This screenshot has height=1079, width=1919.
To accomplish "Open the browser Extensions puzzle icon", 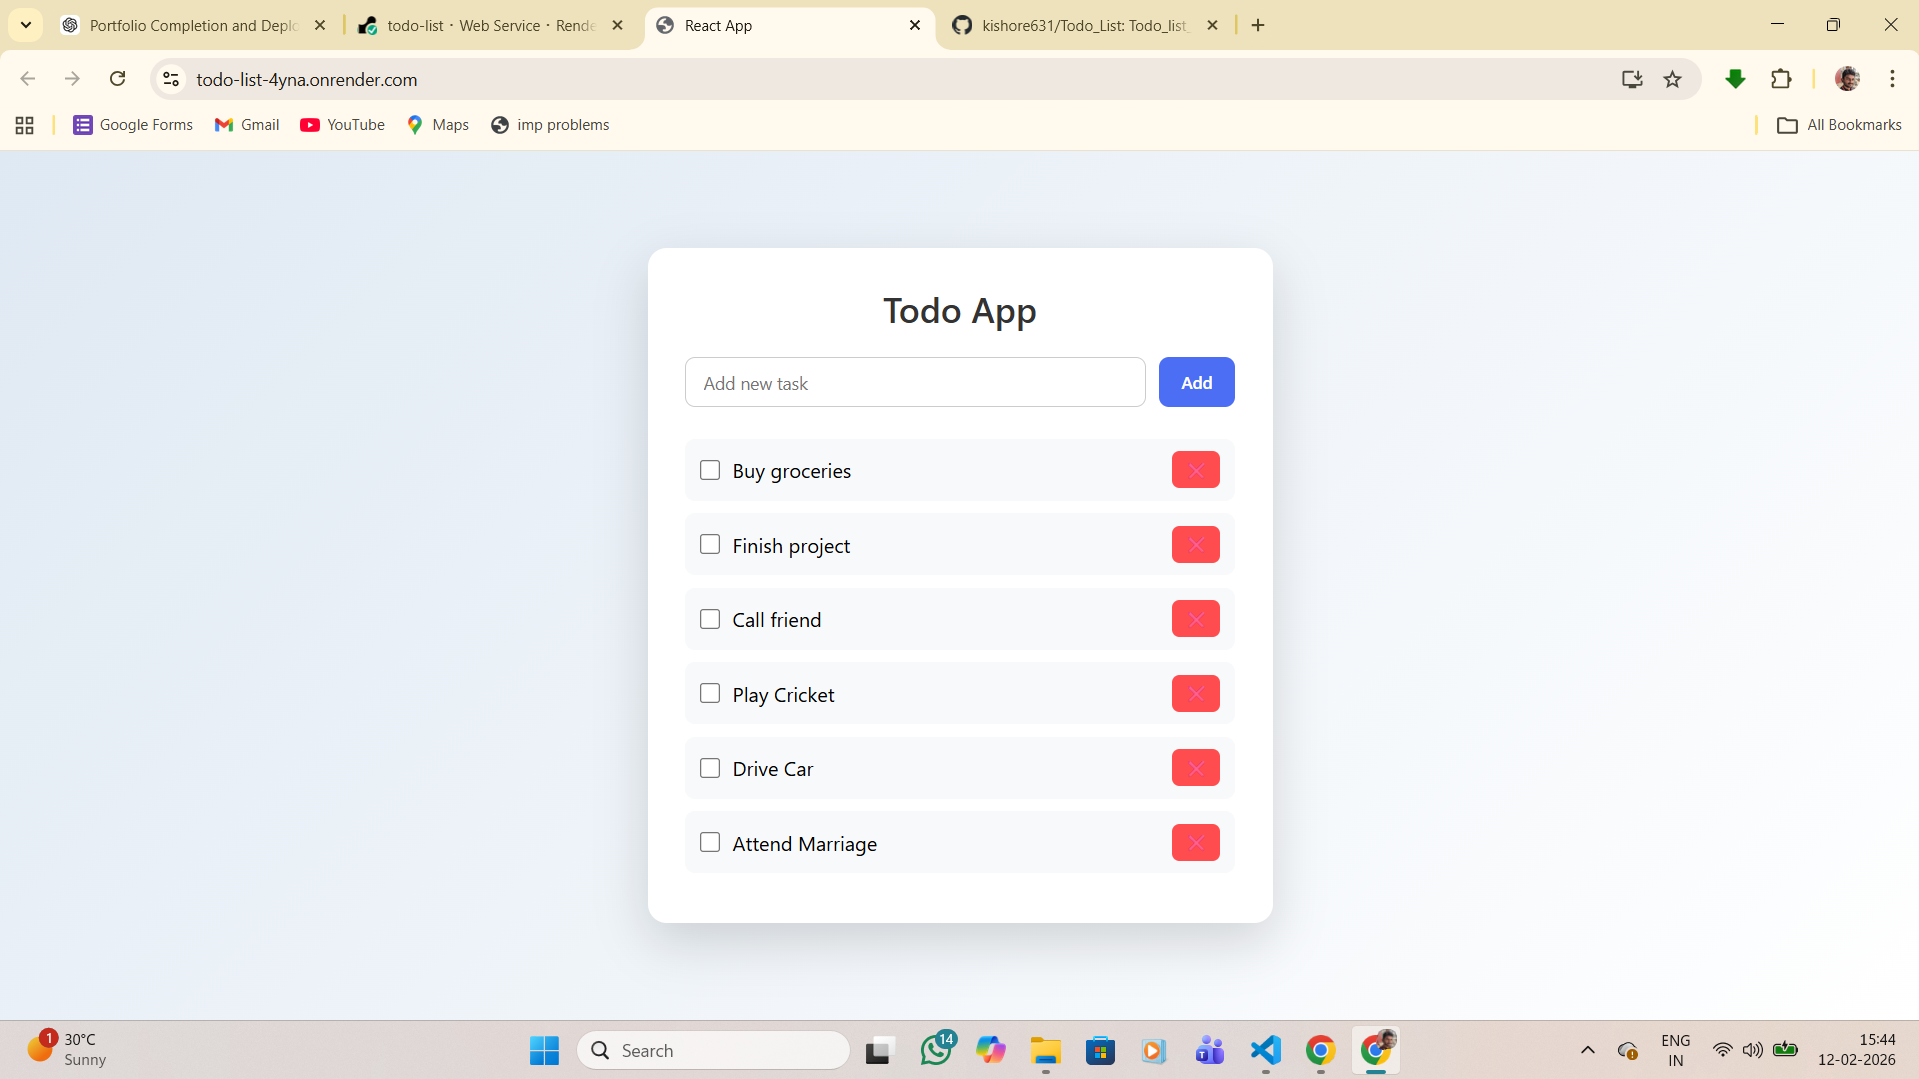I will 1781,79.
